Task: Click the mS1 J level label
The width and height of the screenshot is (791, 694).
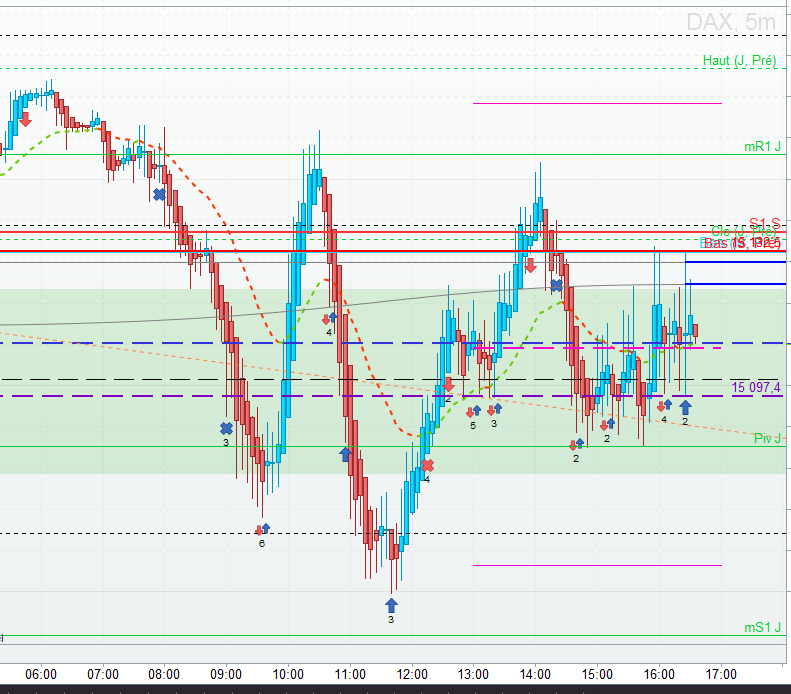Action: pos(762,628)
